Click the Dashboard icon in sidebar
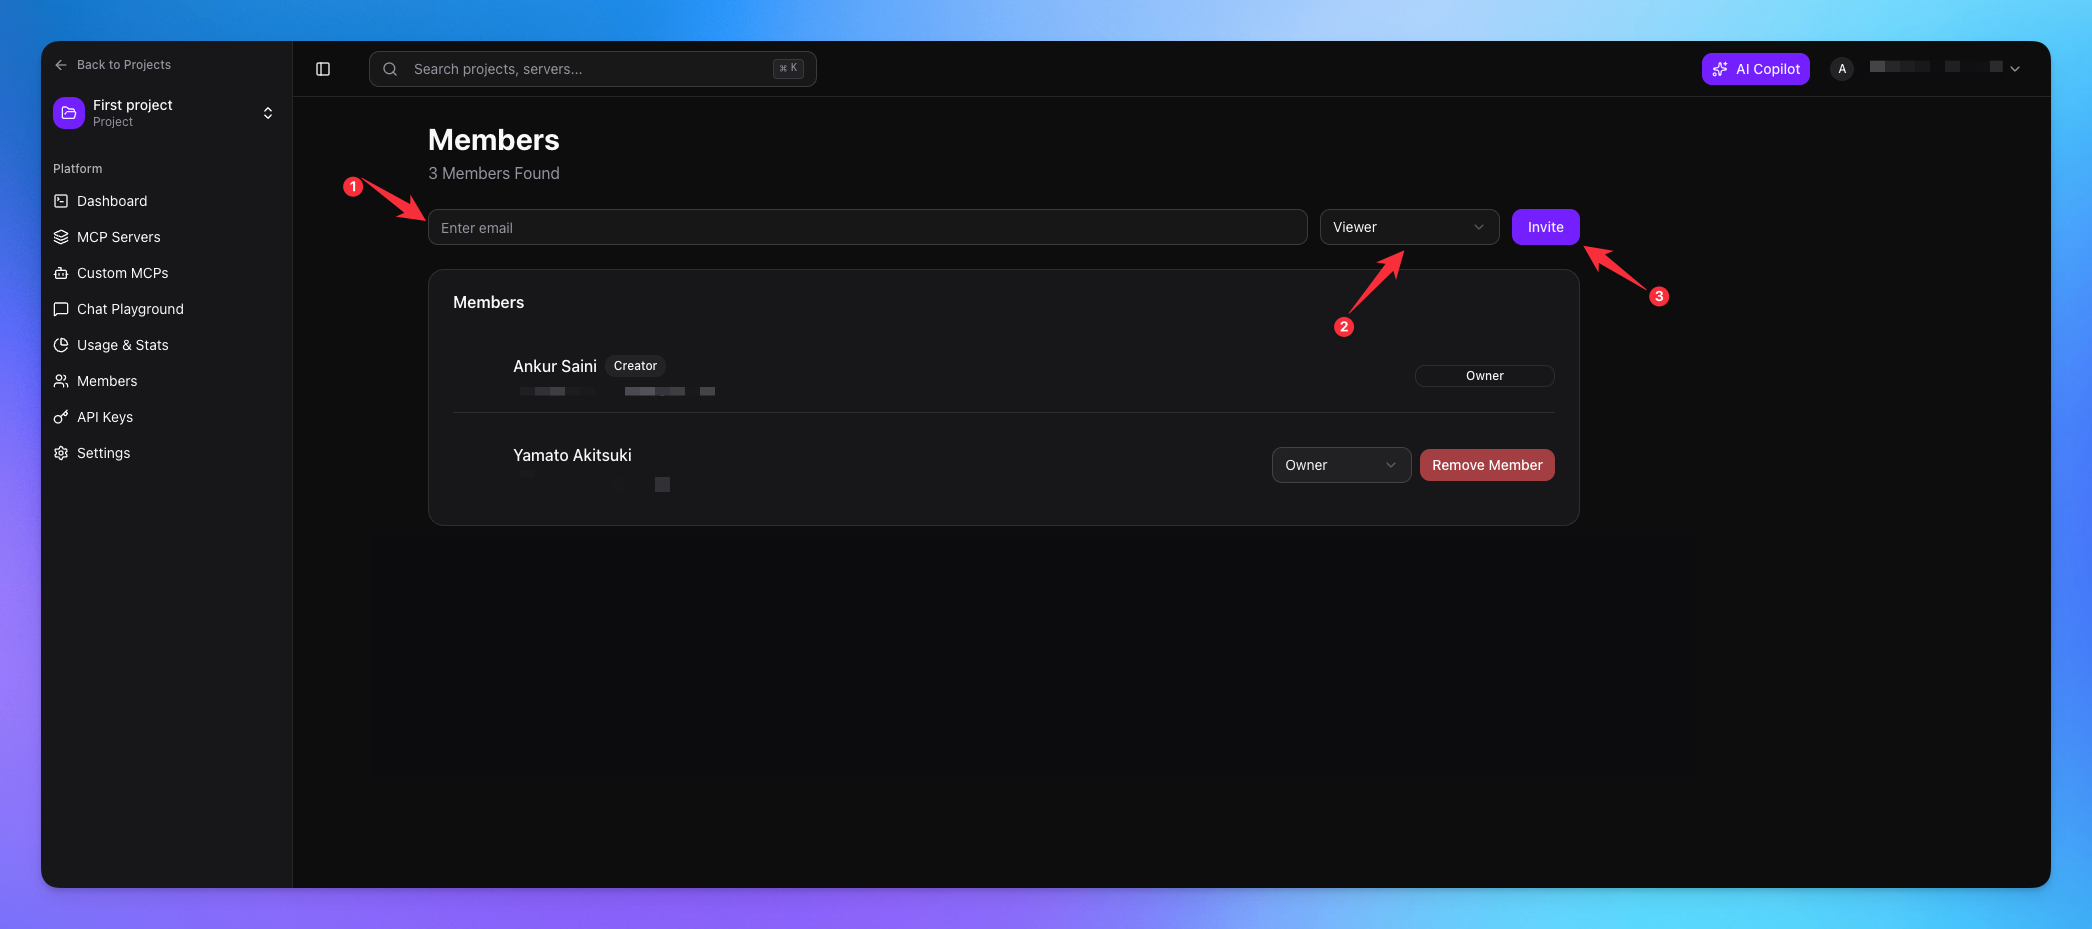The image size is (2092, 929). [x=61, y=201]
